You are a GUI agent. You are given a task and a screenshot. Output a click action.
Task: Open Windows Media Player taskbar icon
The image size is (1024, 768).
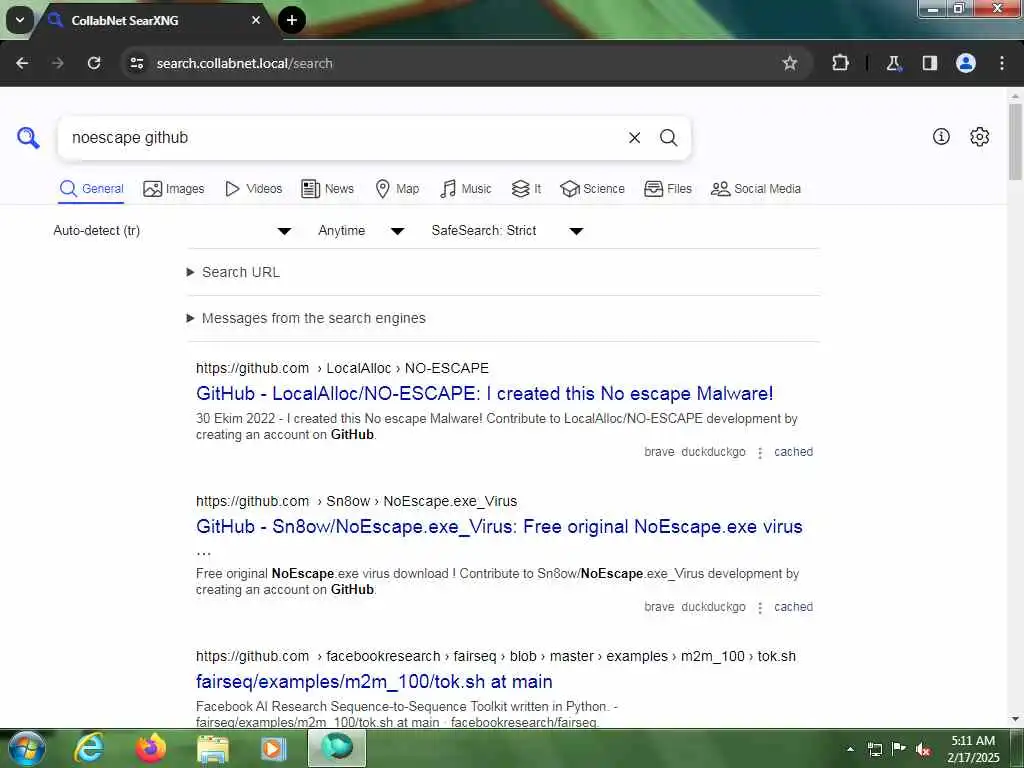point(274,749)
